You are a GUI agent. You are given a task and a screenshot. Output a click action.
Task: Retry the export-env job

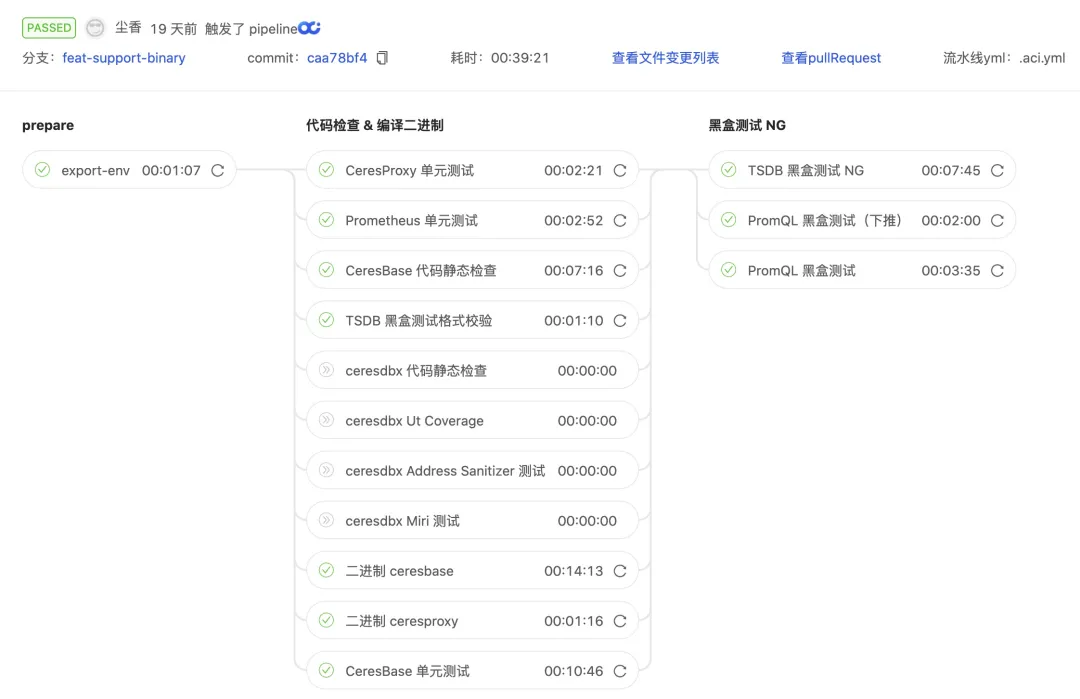point(218,170)
